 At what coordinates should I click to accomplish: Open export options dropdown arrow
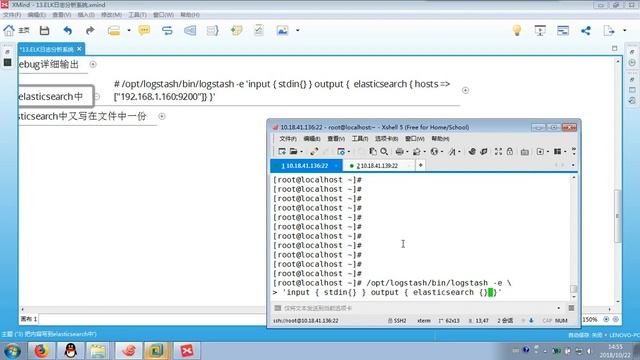point(624,31)
